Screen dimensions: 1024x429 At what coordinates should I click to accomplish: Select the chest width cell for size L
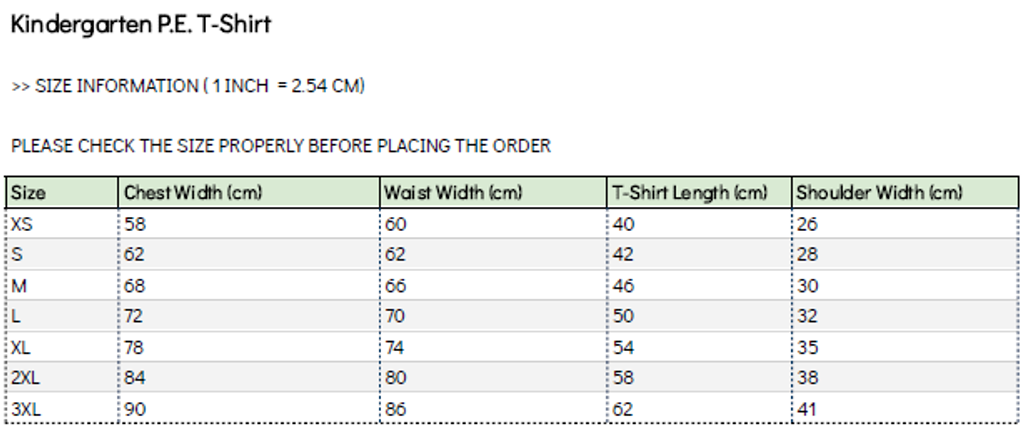[x=134, y=316]
